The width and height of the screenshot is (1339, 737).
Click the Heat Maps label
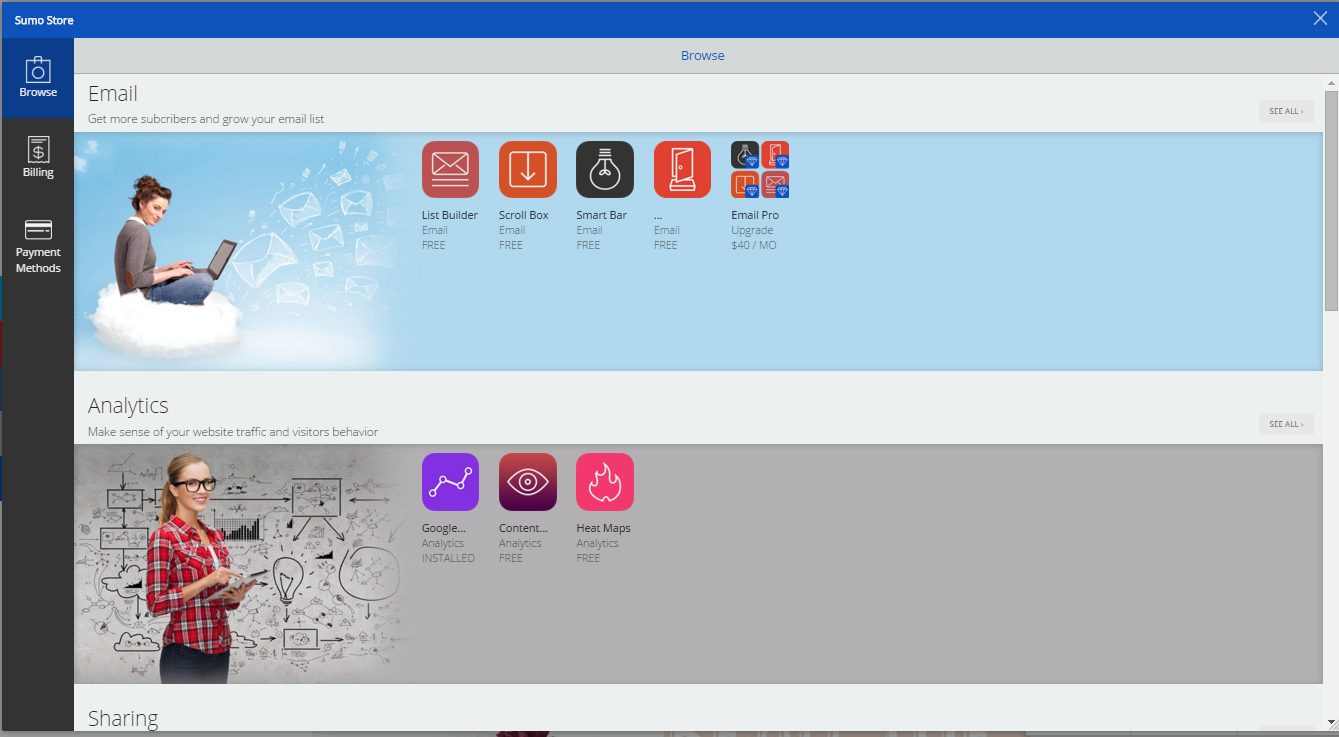point(603,528)
